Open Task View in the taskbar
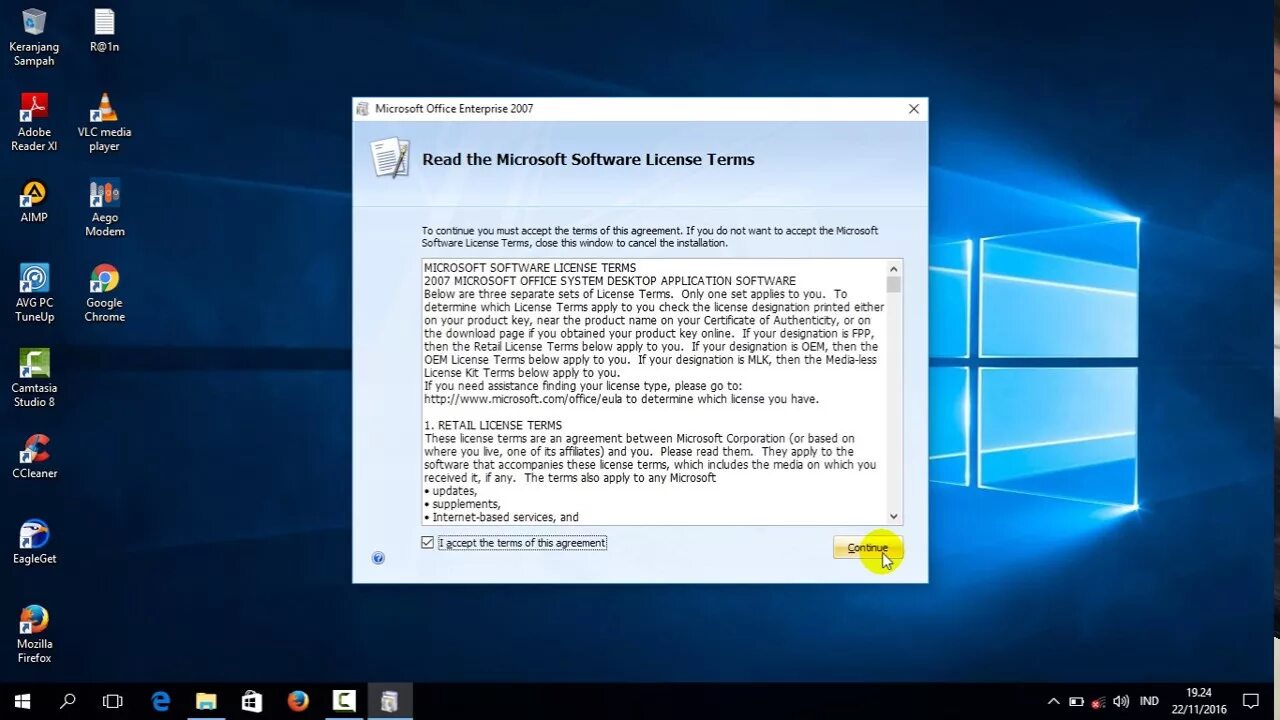 [x=113, y=701]
